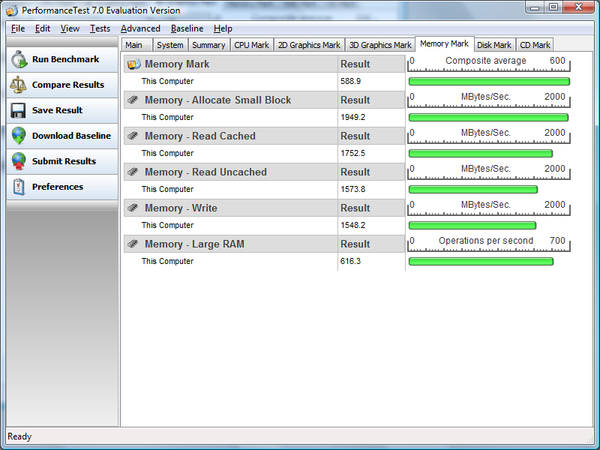Click the Memory - Write chip icon
Viewport: 600px width, 450px height.
pos(133,208)
